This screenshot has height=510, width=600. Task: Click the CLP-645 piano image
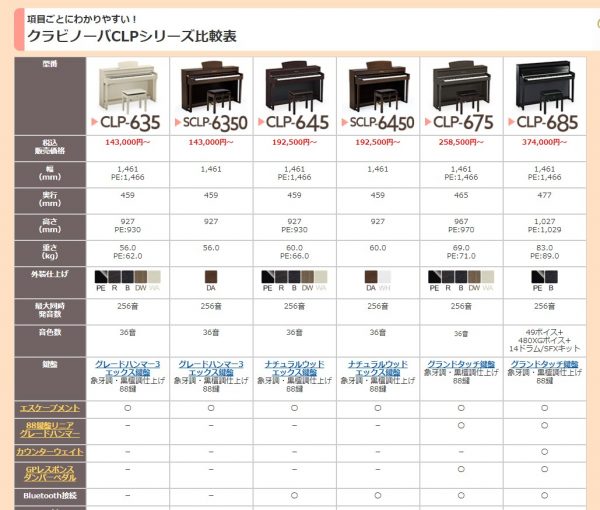click(295, 86)
